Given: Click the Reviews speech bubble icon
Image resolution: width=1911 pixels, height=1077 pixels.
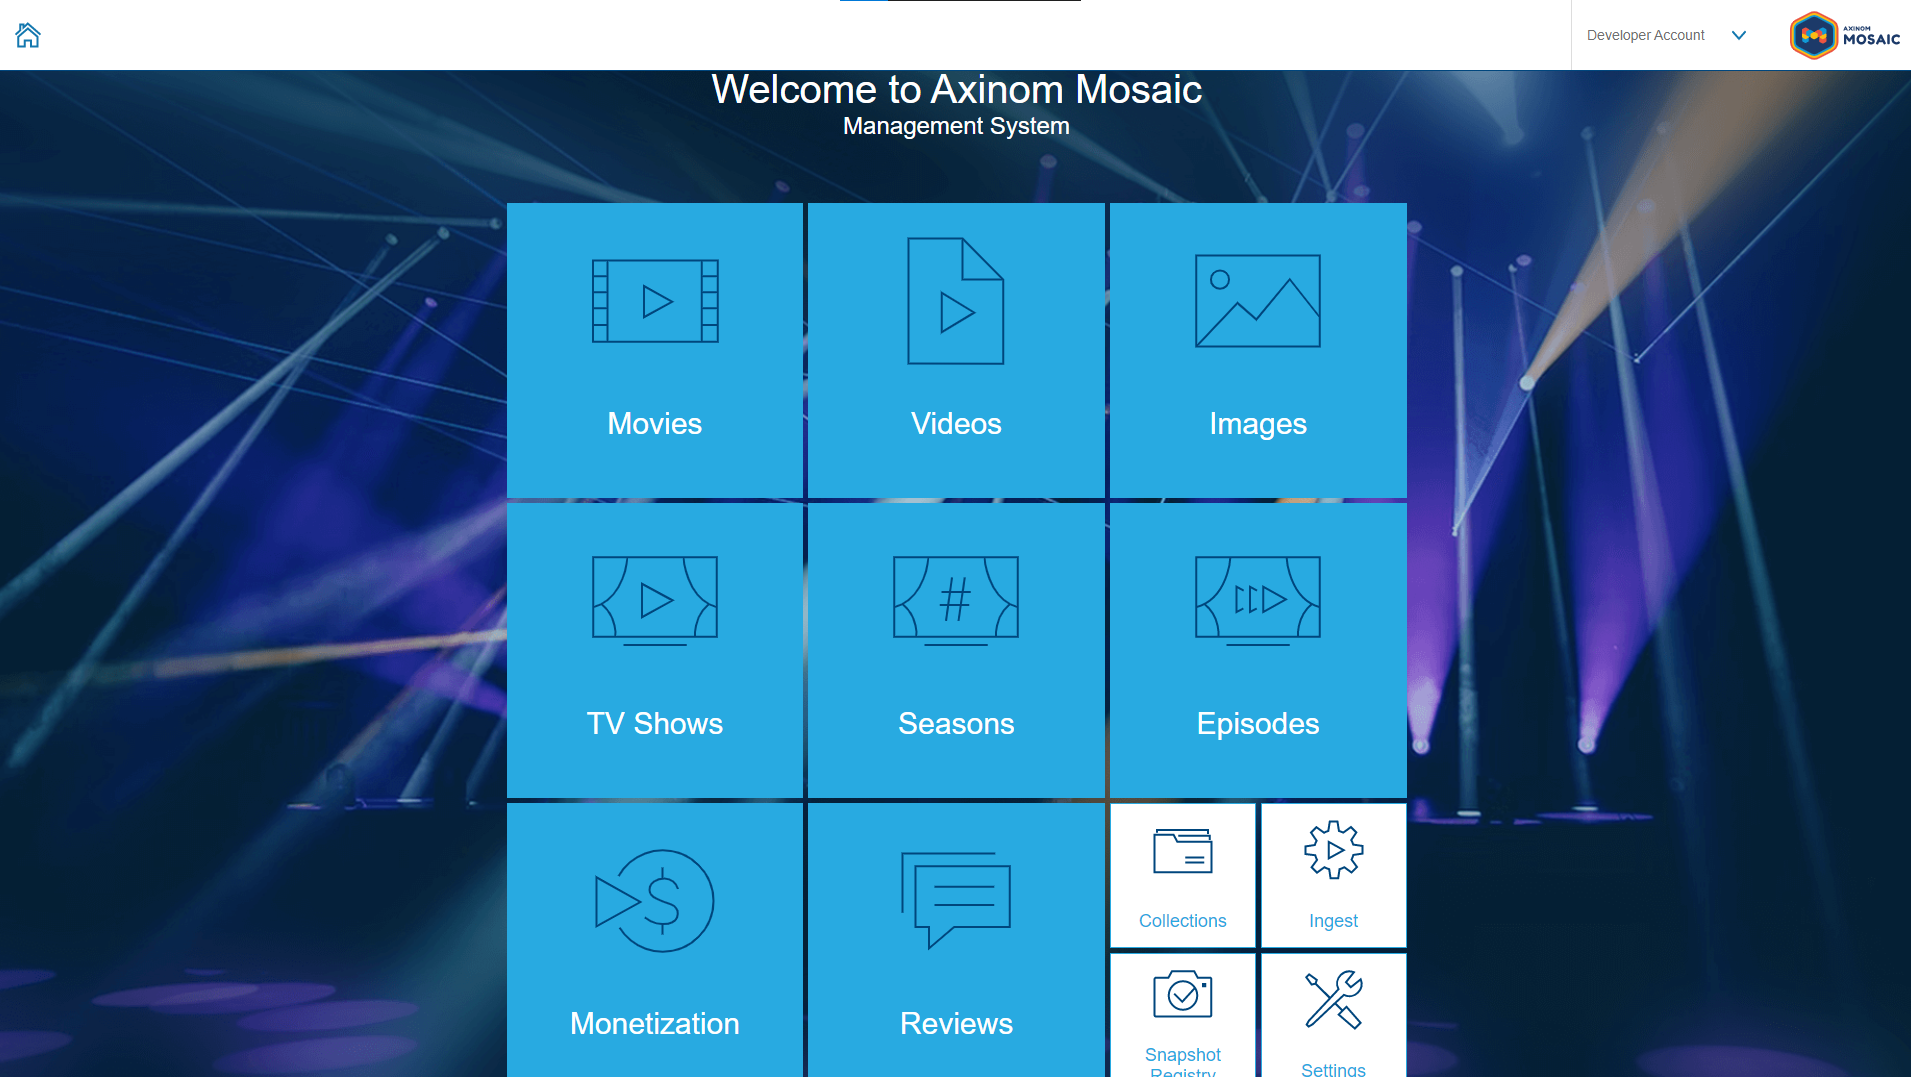Looking at the screenshot, I should pos(955,899).
